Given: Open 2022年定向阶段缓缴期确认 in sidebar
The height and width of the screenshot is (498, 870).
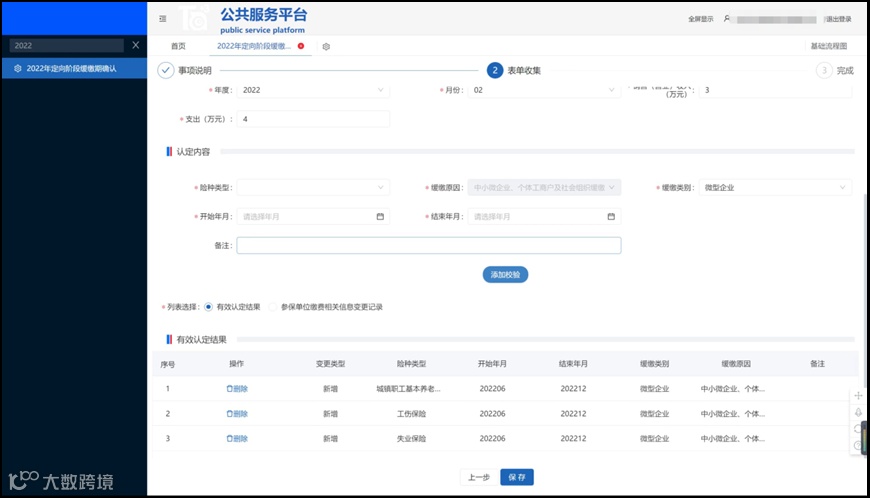Looking at the screenshot, I should pyautogui.click(x=74, y=68).
